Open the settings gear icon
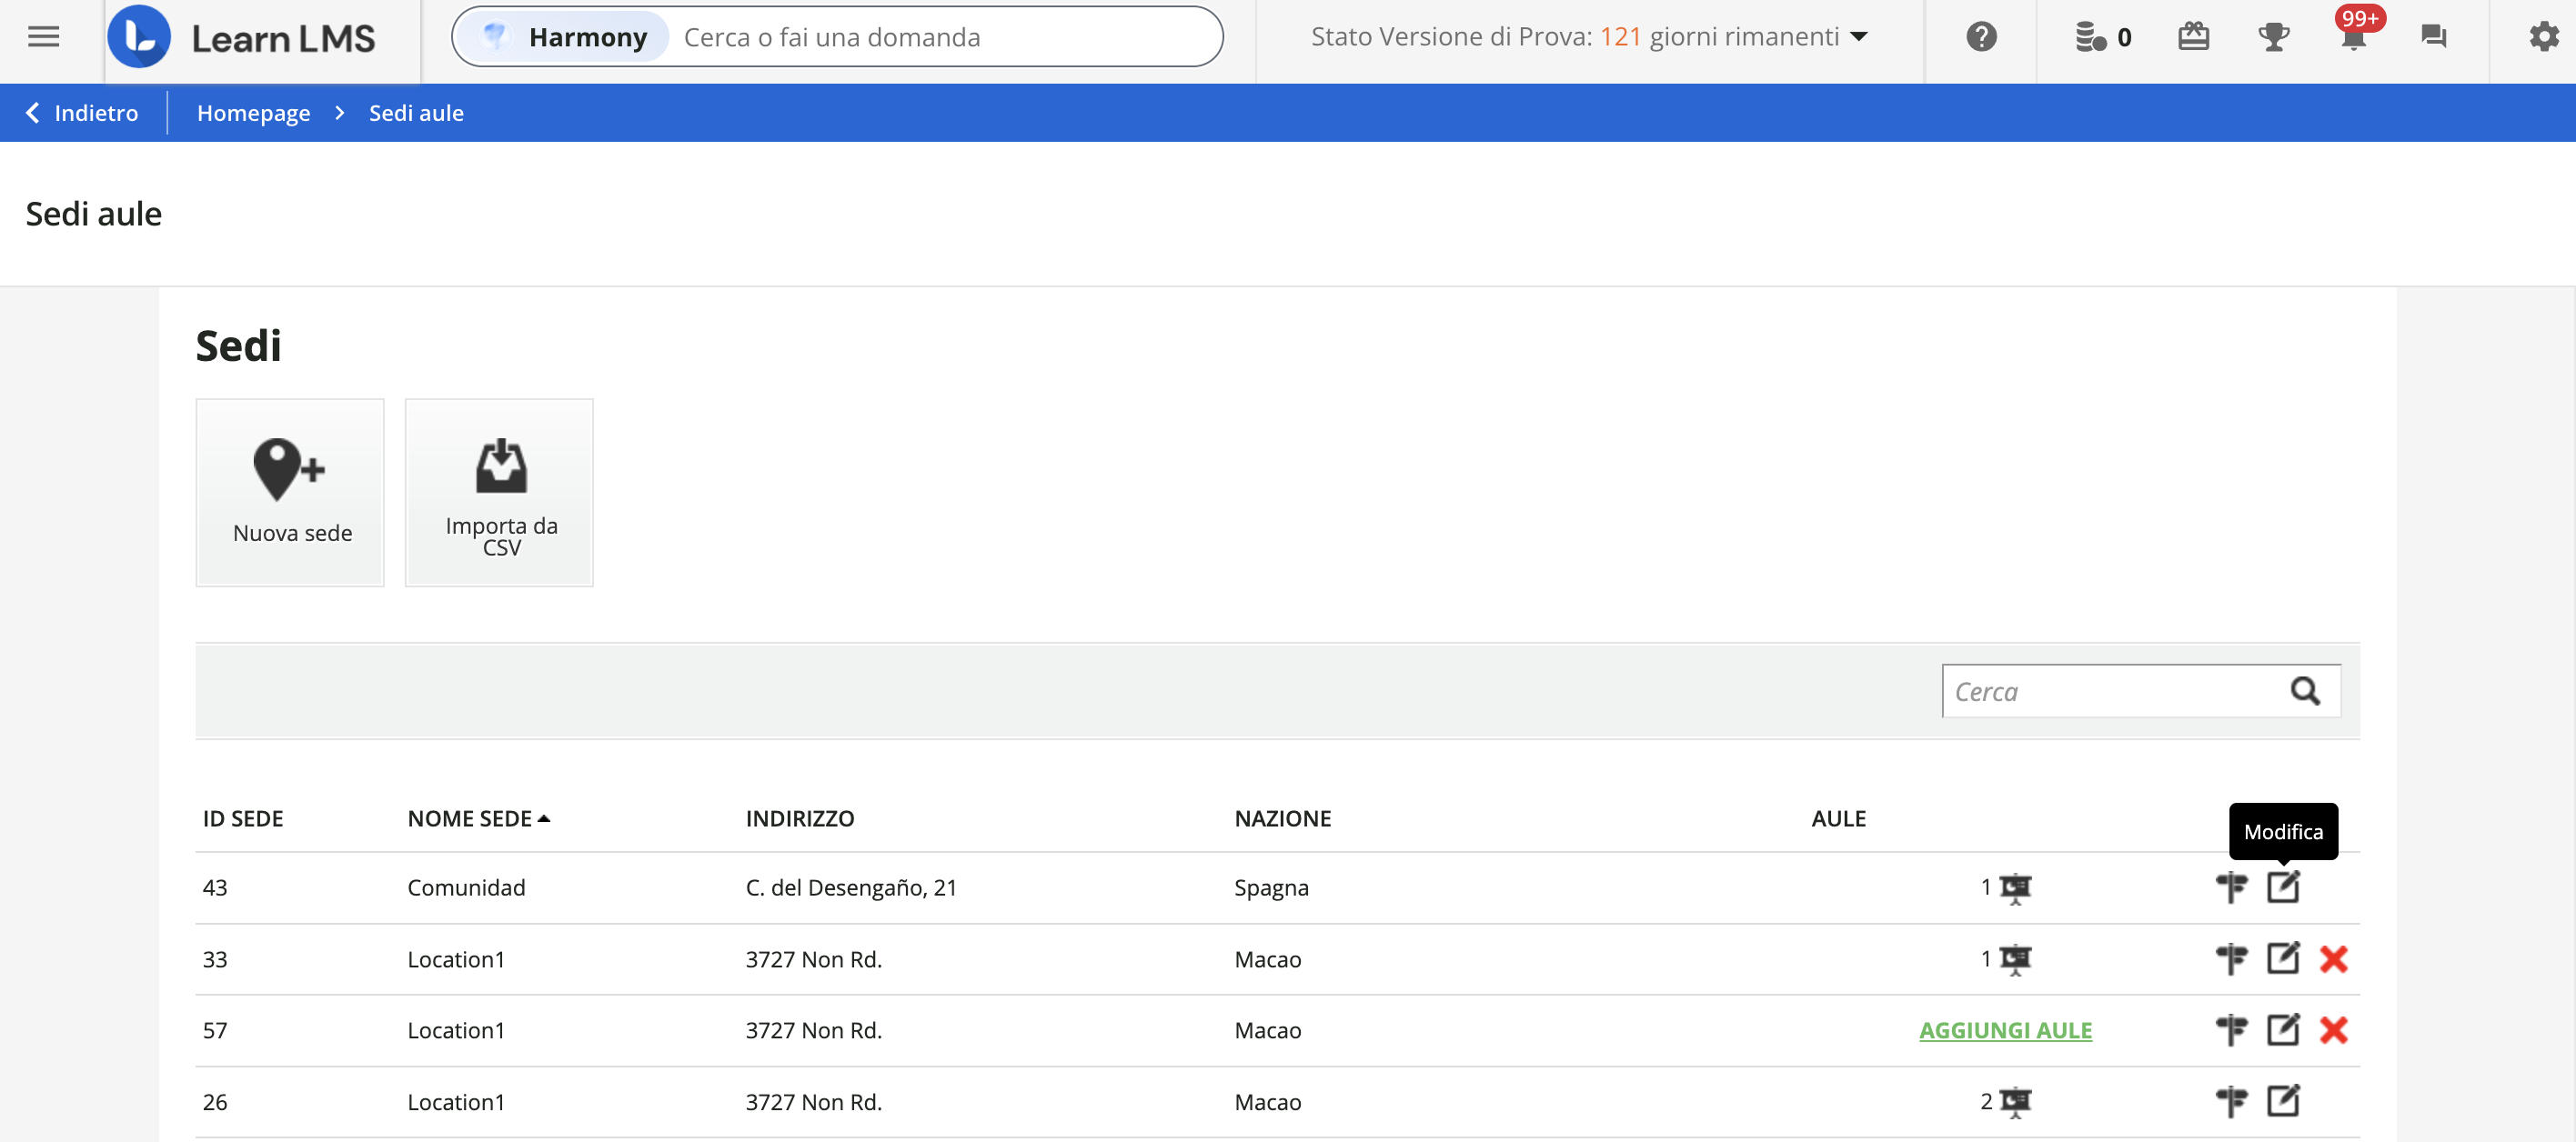 point(2543,37)
